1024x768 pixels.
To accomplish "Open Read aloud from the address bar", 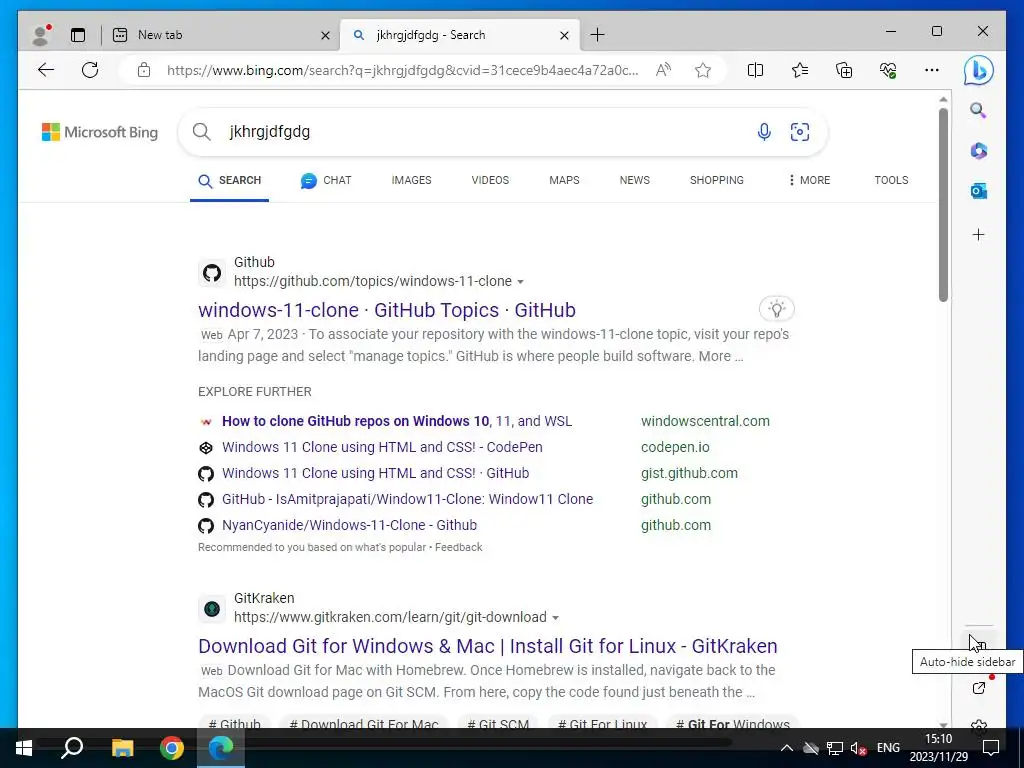I will [x=663, y=70].
